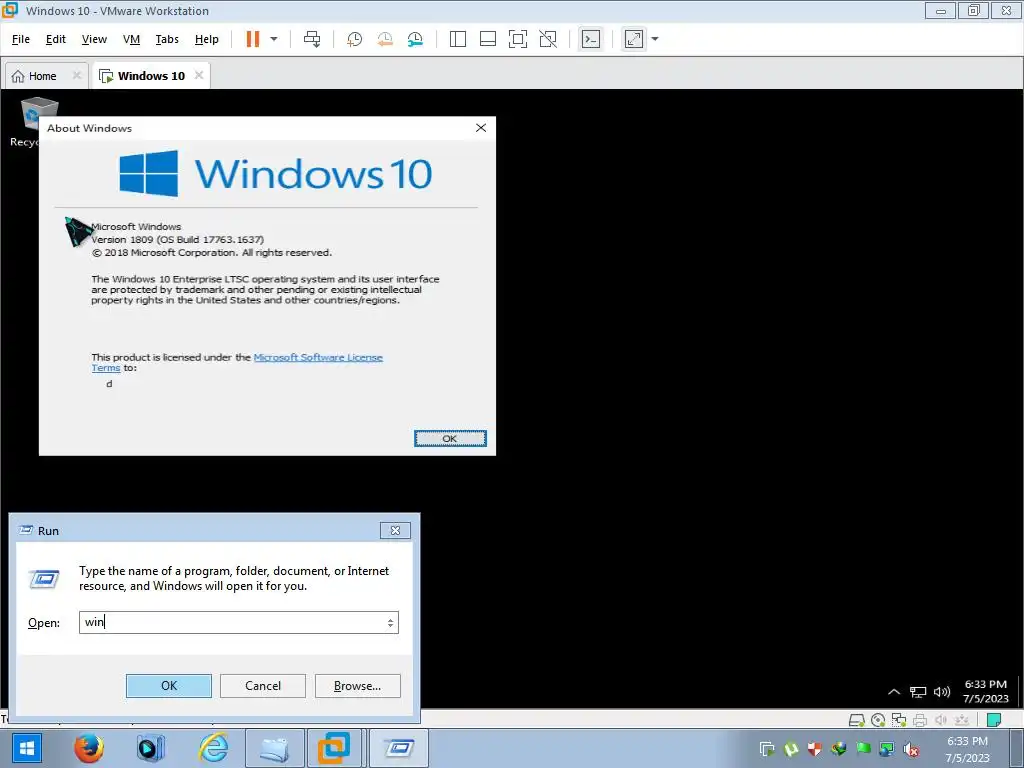1024x768 pixels.
Task: Close the Windows 10 VM tab
Action: 199,75
